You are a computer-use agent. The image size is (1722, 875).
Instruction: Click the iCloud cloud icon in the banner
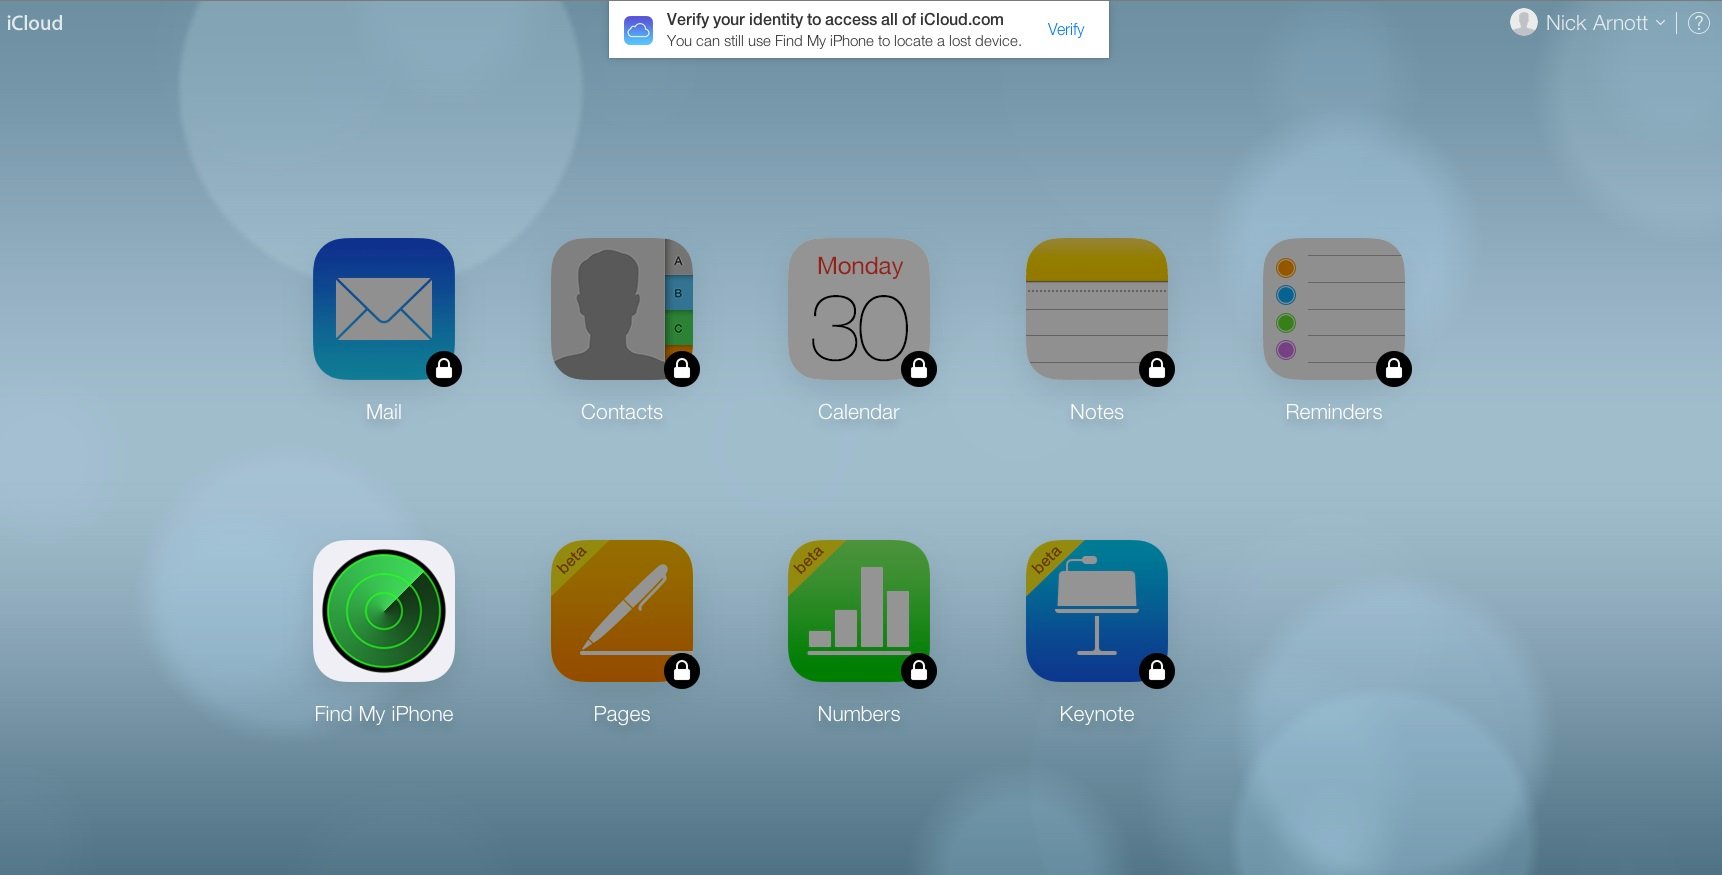click(x=639, y=30)
